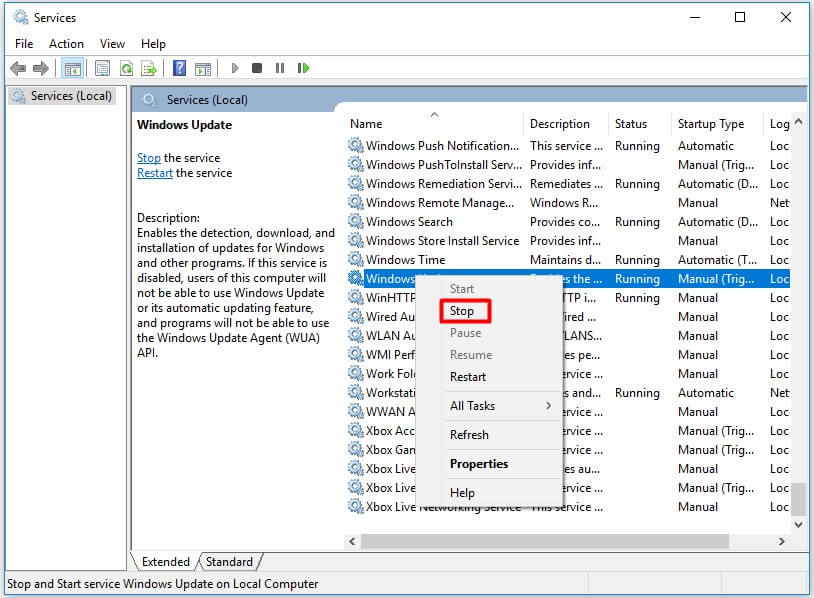Toggle the Show/Hide Action Pane icon
The image size is (814, 598).
click(203, 68)
